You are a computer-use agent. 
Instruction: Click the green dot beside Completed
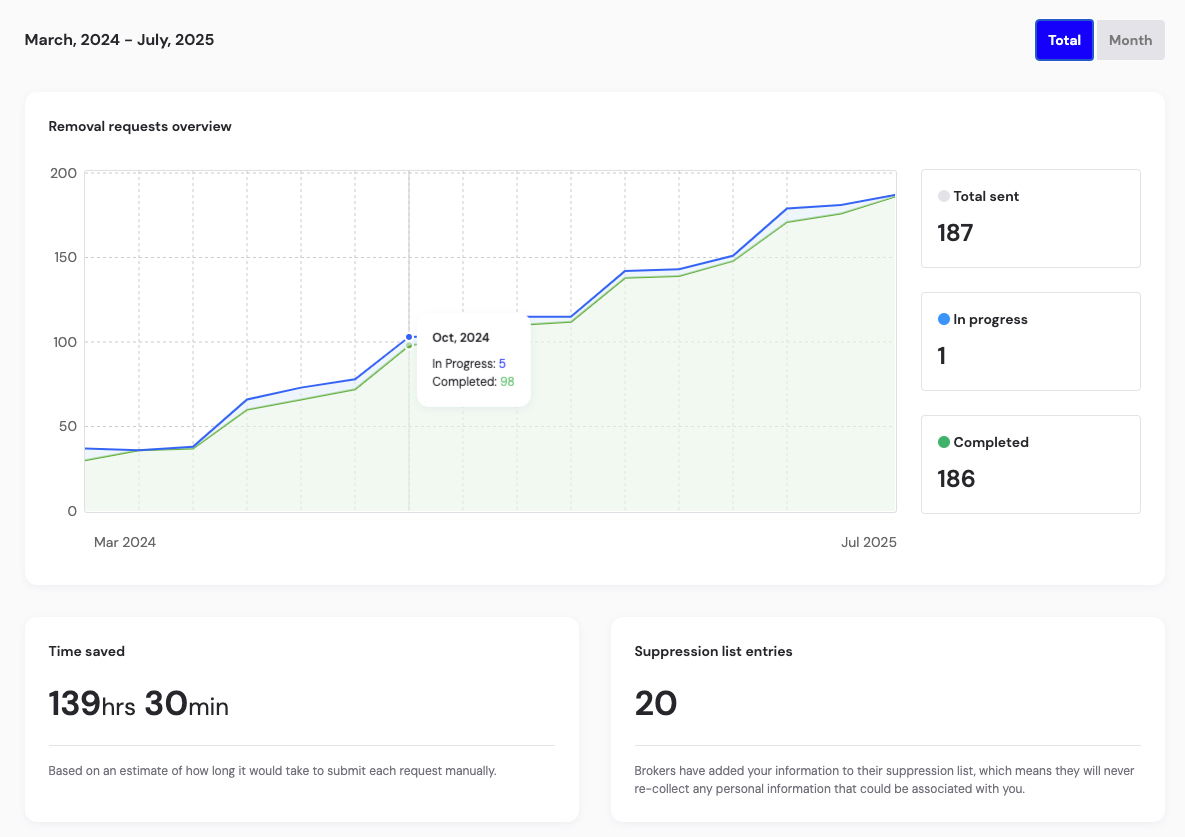(x=944, y=442)
